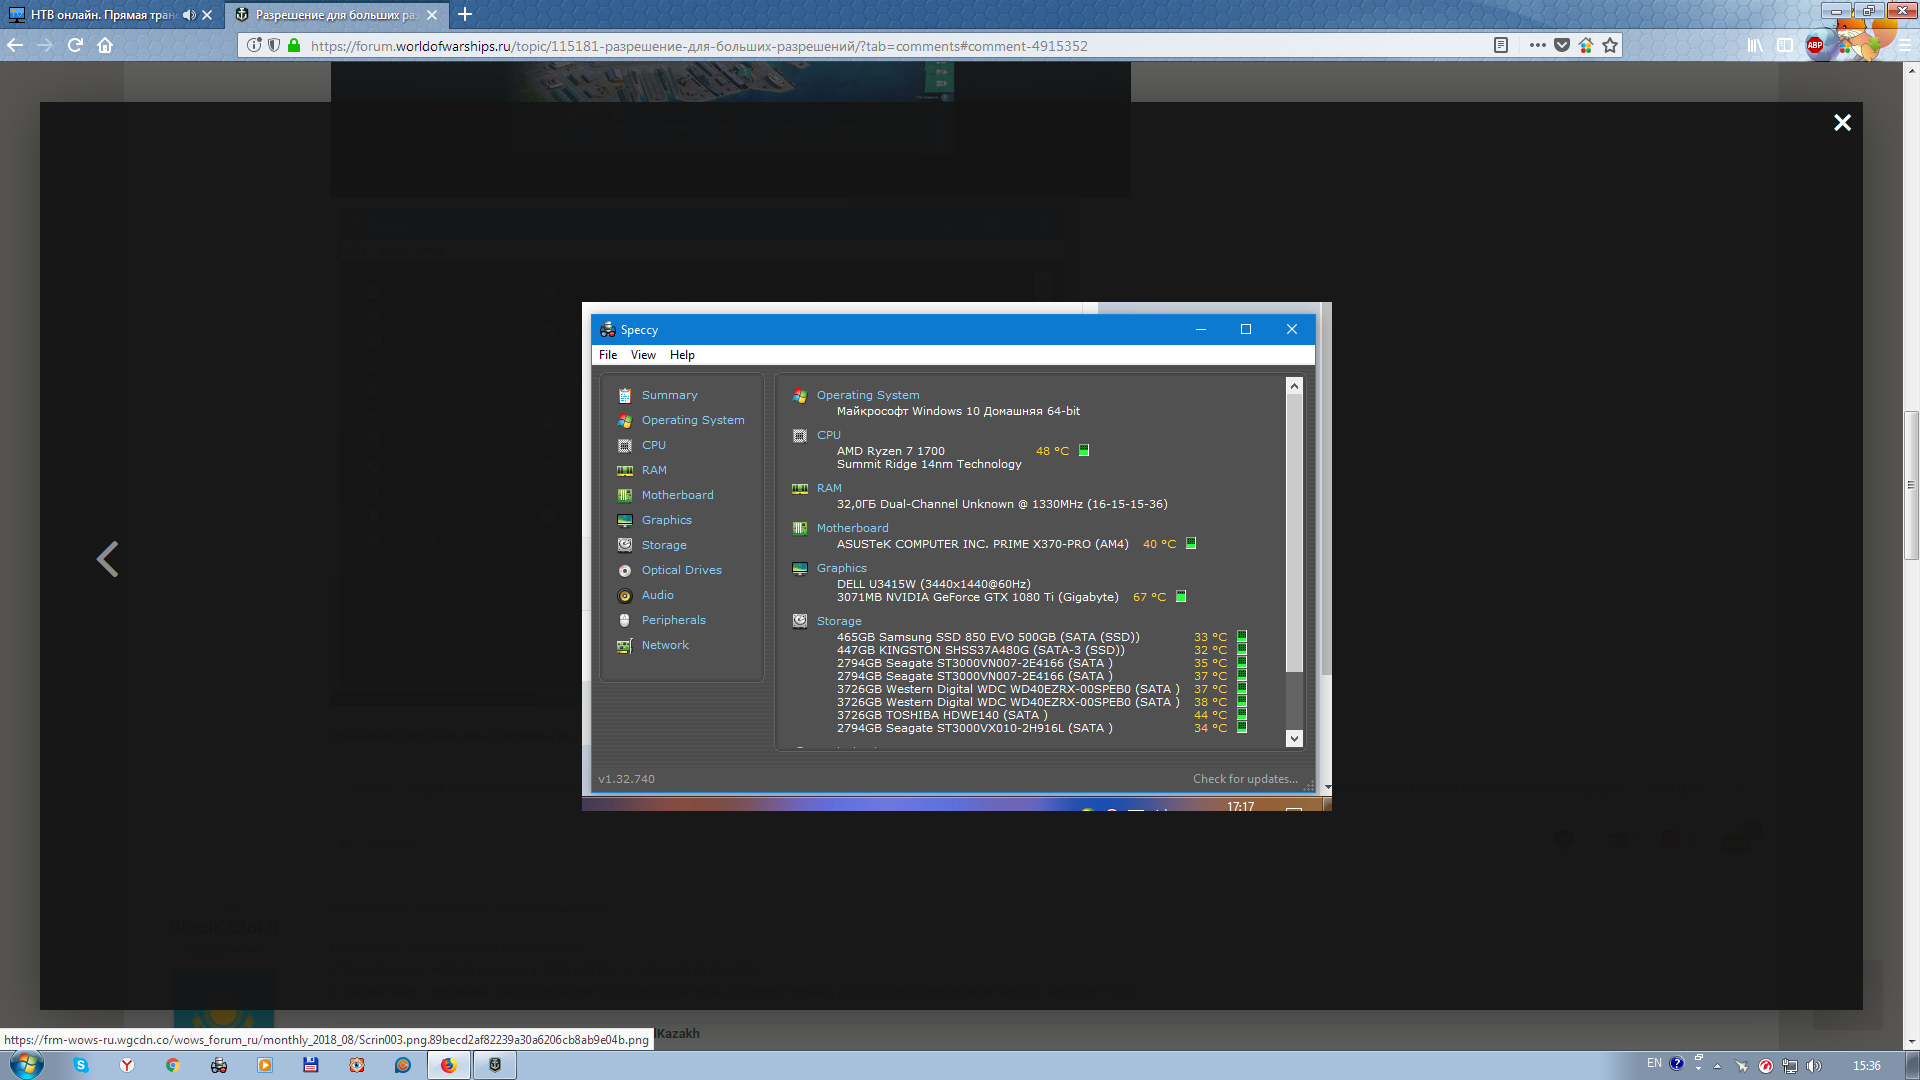The height and width of the screenshot is (1080, 1920).
Task: Change EN input language in tray
Action: pyautogui.click(x=1654, y=1064)
